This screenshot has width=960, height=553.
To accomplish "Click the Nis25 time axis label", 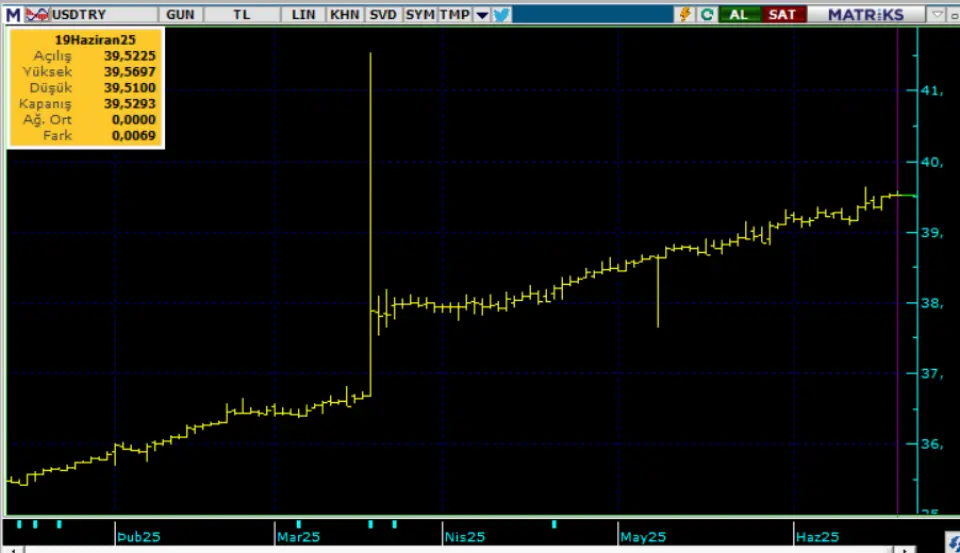I will click(465, 537).
